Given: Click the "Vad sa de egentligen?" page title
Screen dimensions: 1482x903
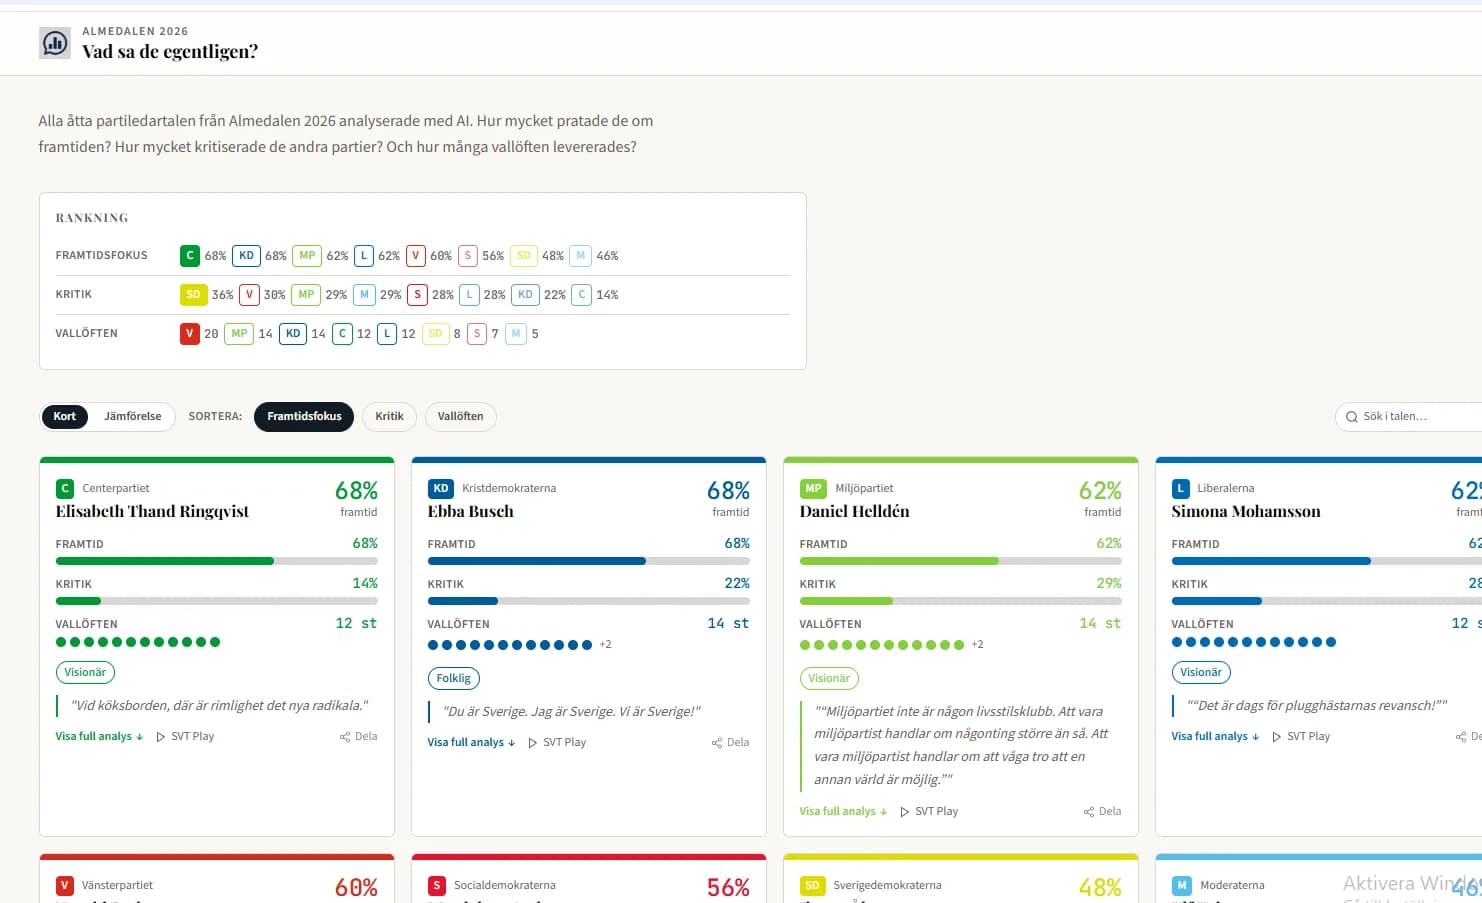Looking at the screenshot, I should [x=170, y=52].
